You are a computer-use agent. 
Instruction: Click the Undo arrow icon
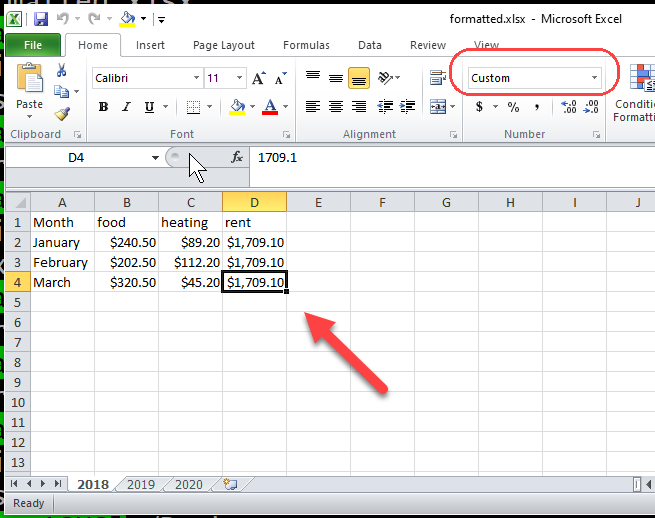coord(62,18)
